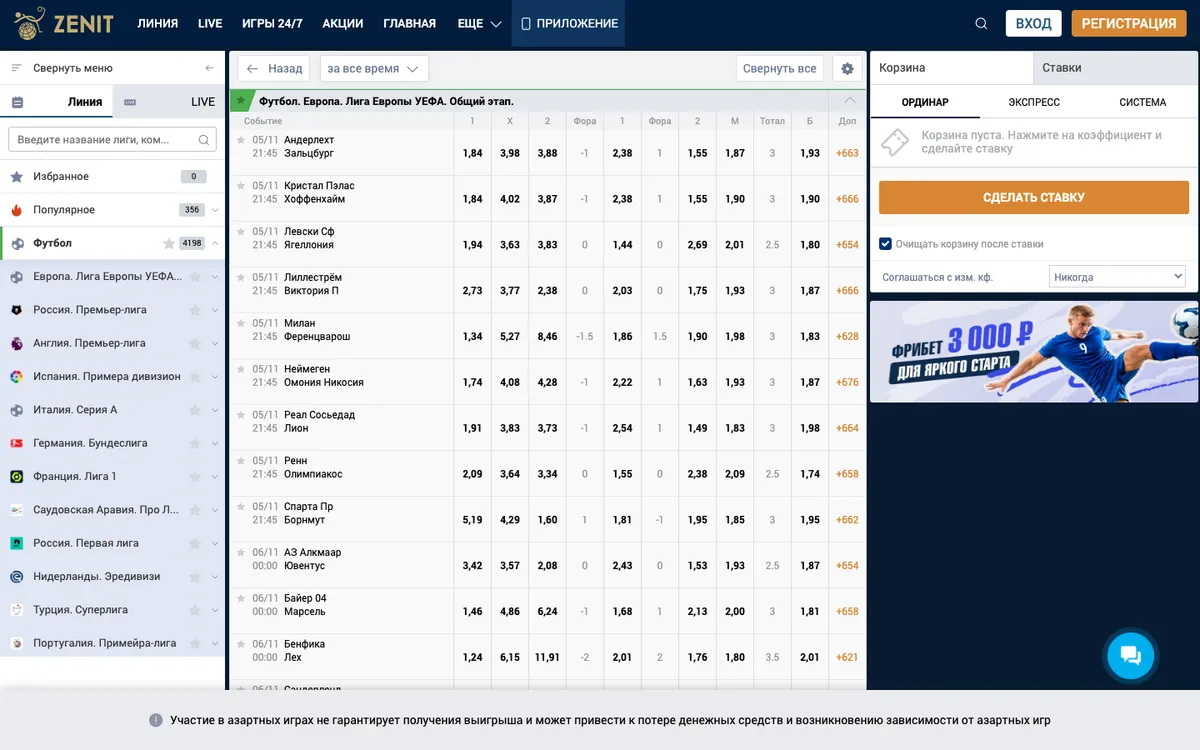Viewport: 1200px width, 750px height.
Task: Open the АКЦИИ menu item
Action: pos(343,24)
